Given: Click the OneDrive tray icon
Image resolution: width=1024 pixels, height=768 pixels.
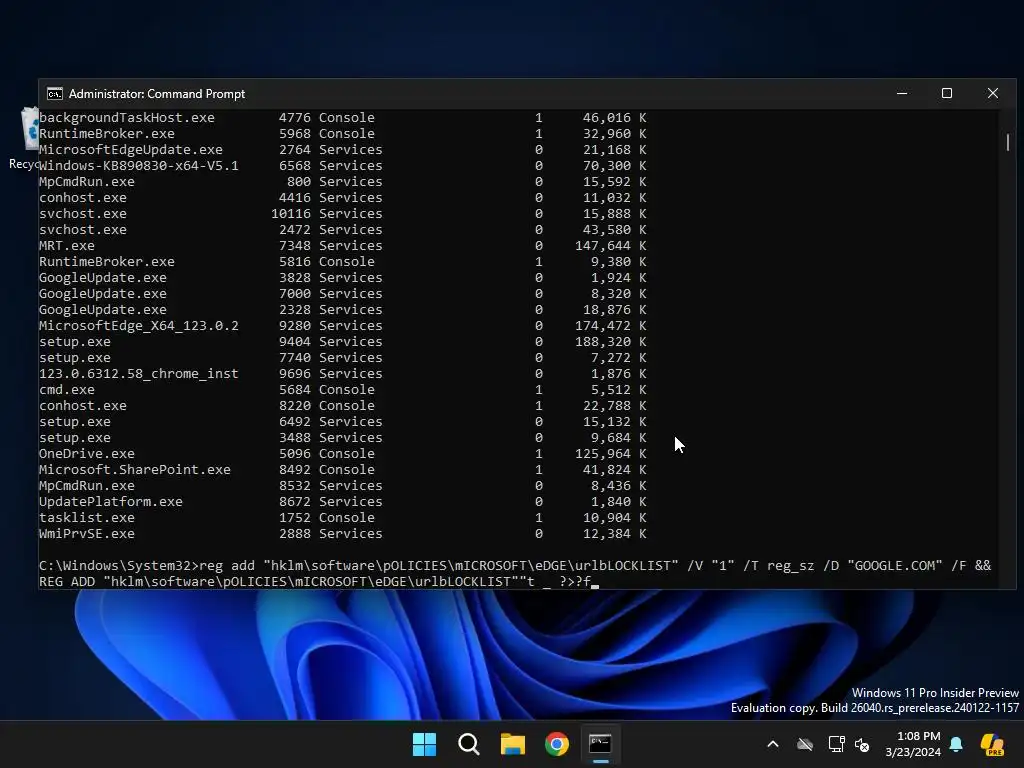Looking at the screenshot, I should click(805, 744).
